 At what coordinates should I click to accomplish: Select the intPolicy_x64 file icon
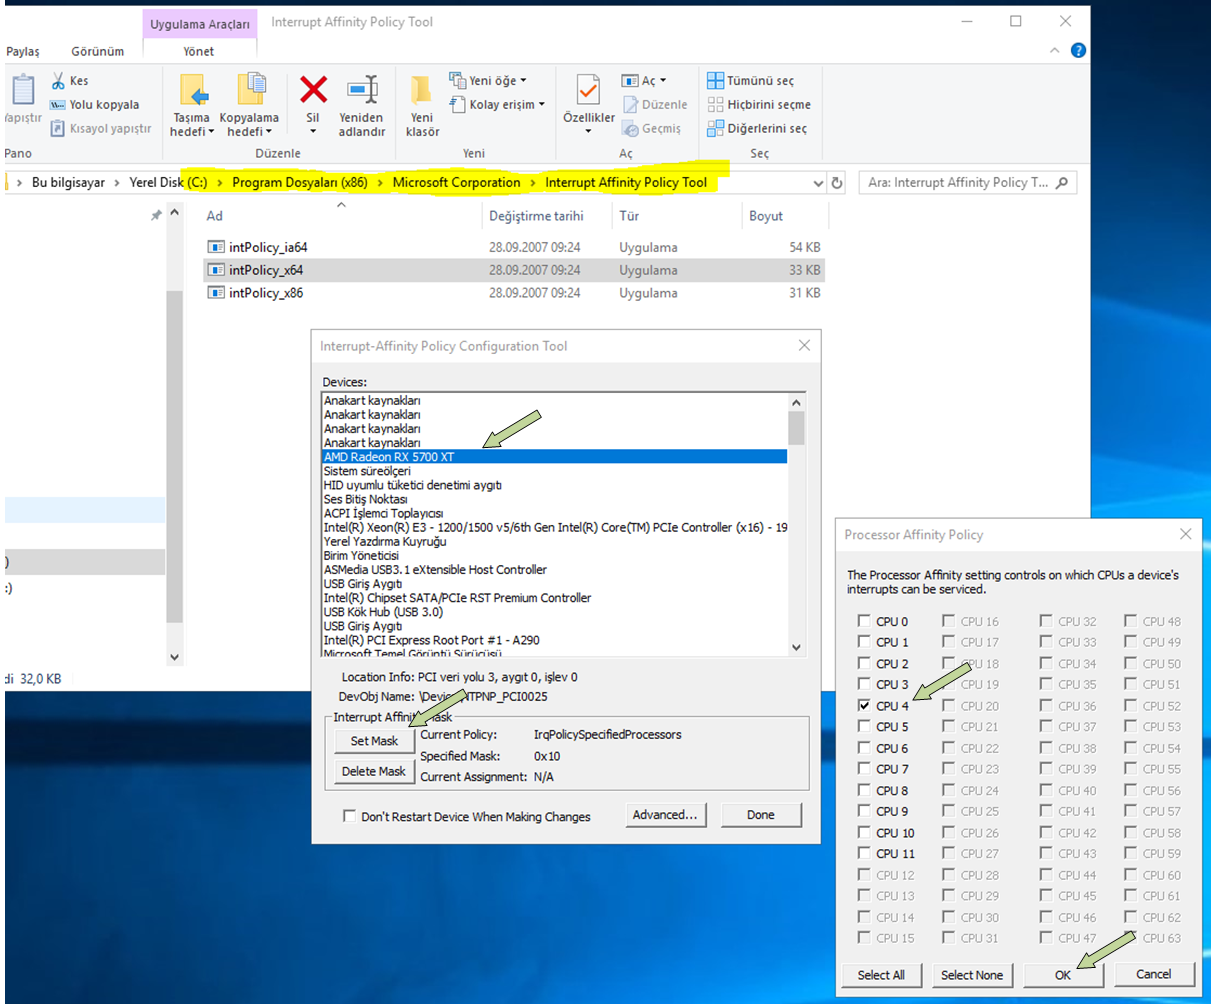pos(216,270)
